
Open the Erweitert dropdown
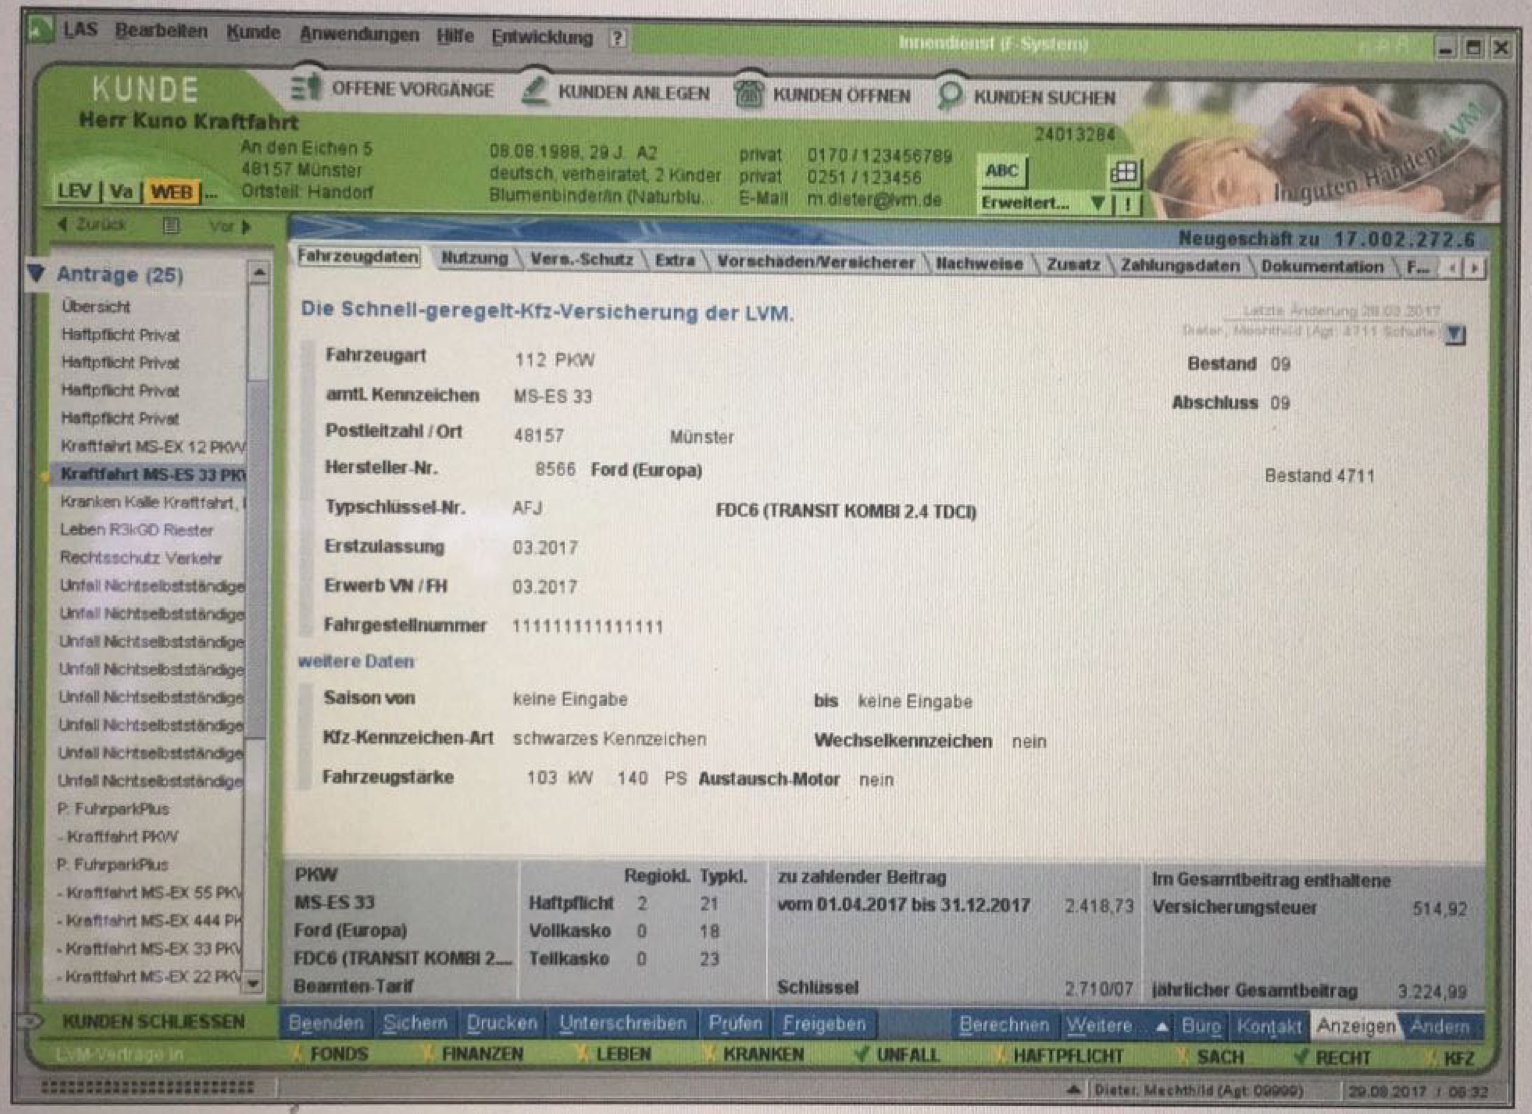coord(1044,203)
